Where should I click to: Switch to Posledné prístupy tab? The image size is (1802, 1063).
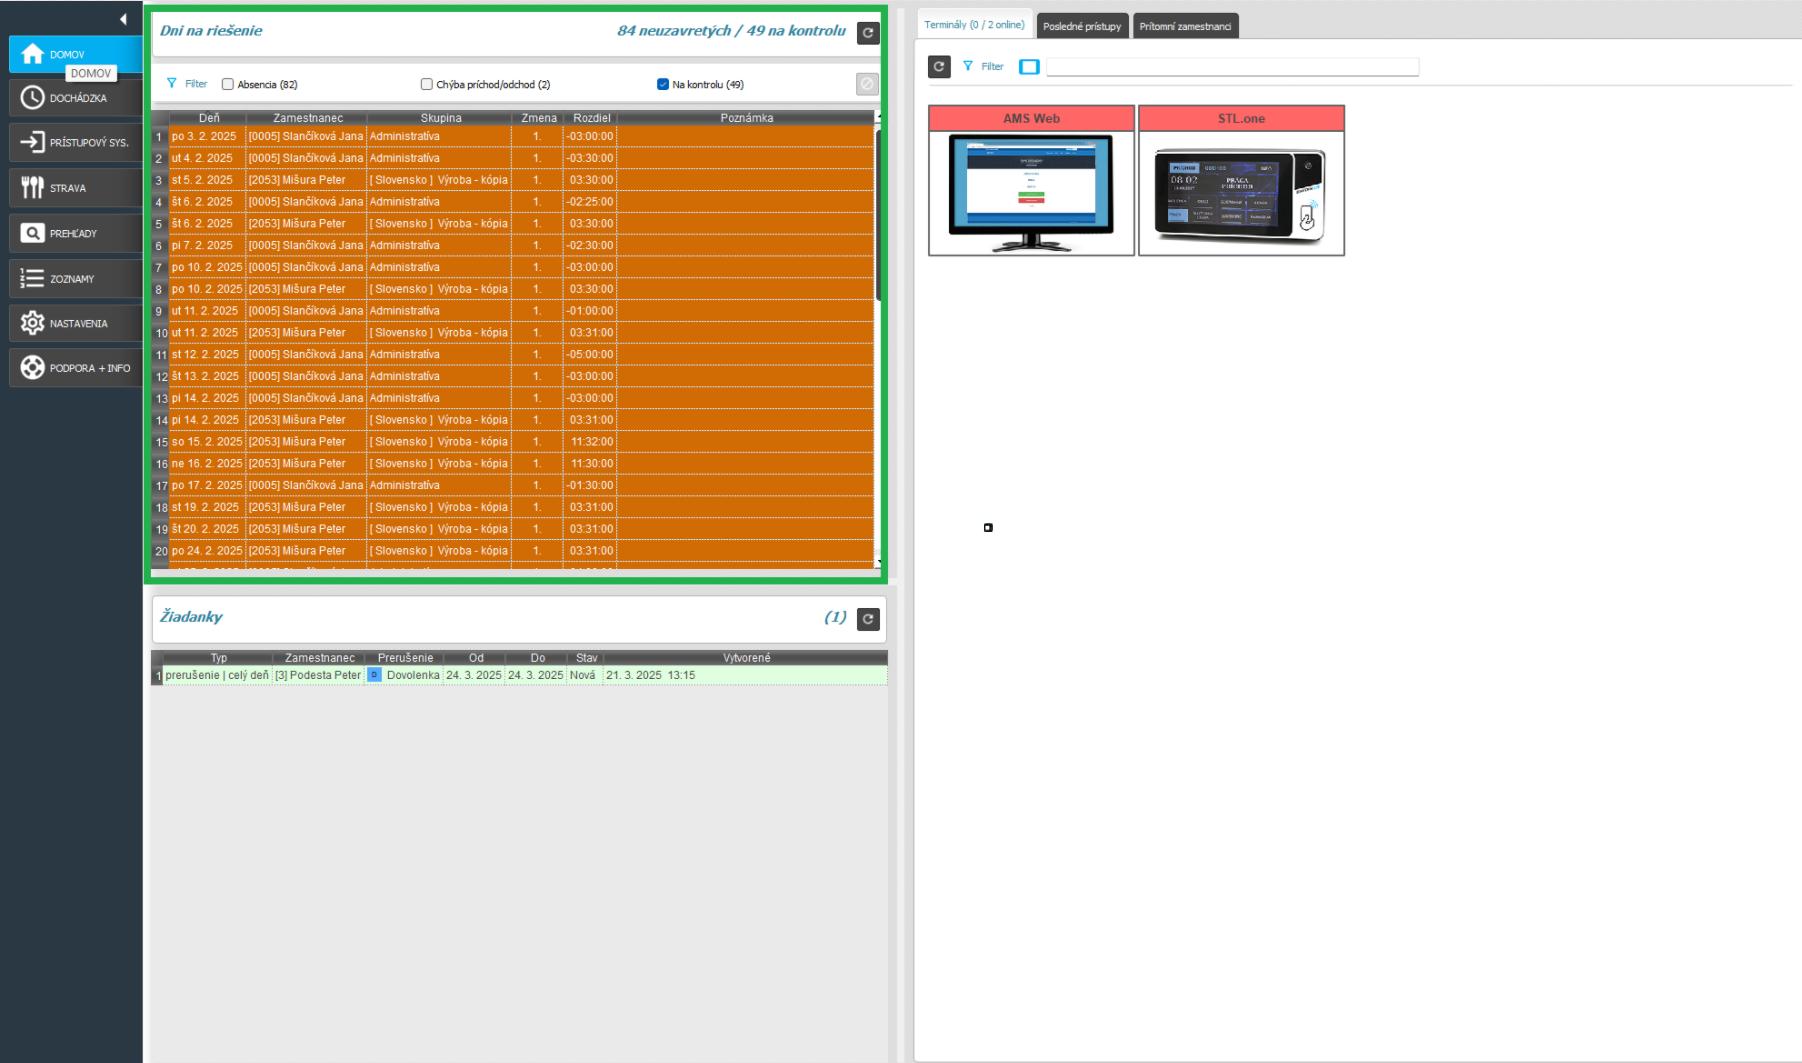pos(1082,26)
